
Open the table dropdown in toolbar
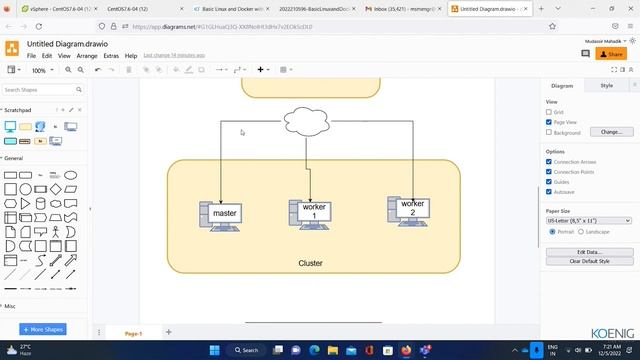pos(286,70)
